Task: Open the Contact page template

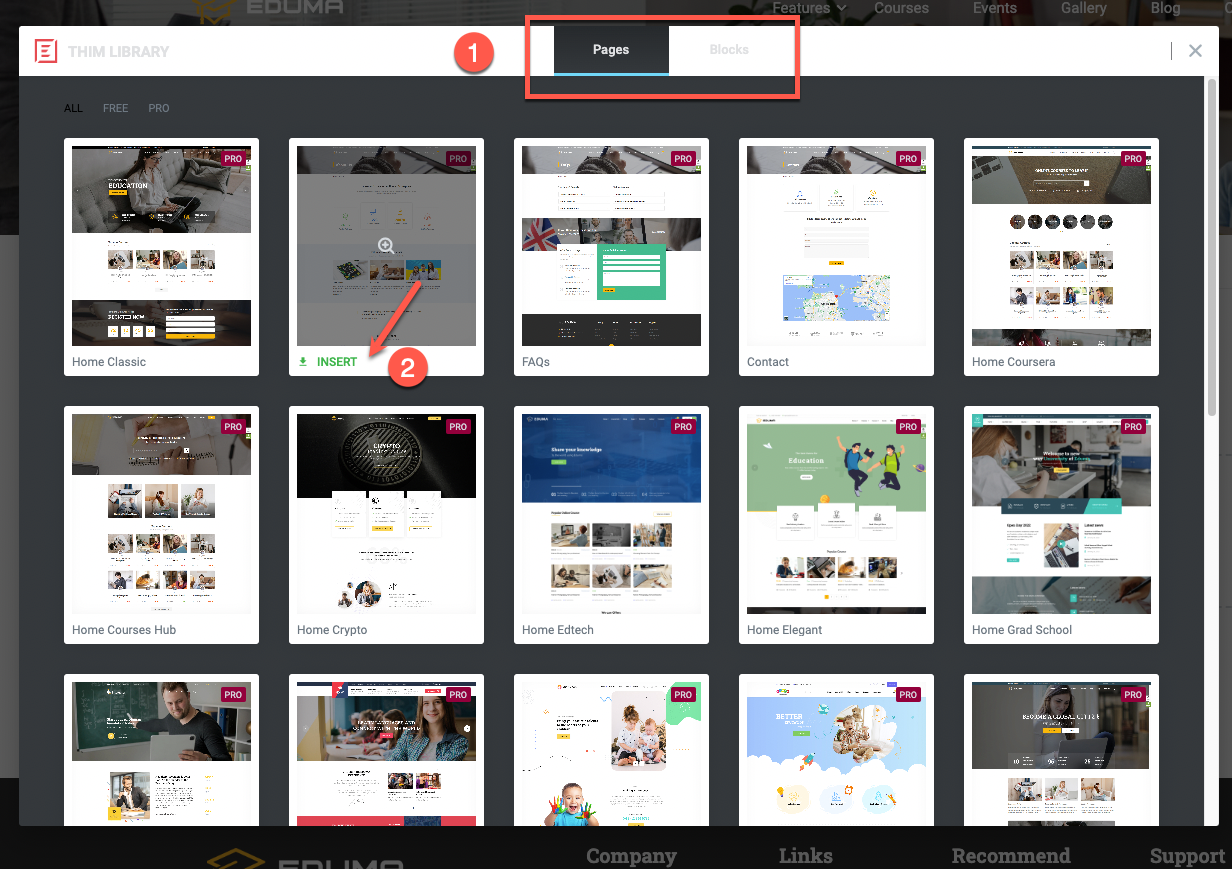Action: click(836, 256)
